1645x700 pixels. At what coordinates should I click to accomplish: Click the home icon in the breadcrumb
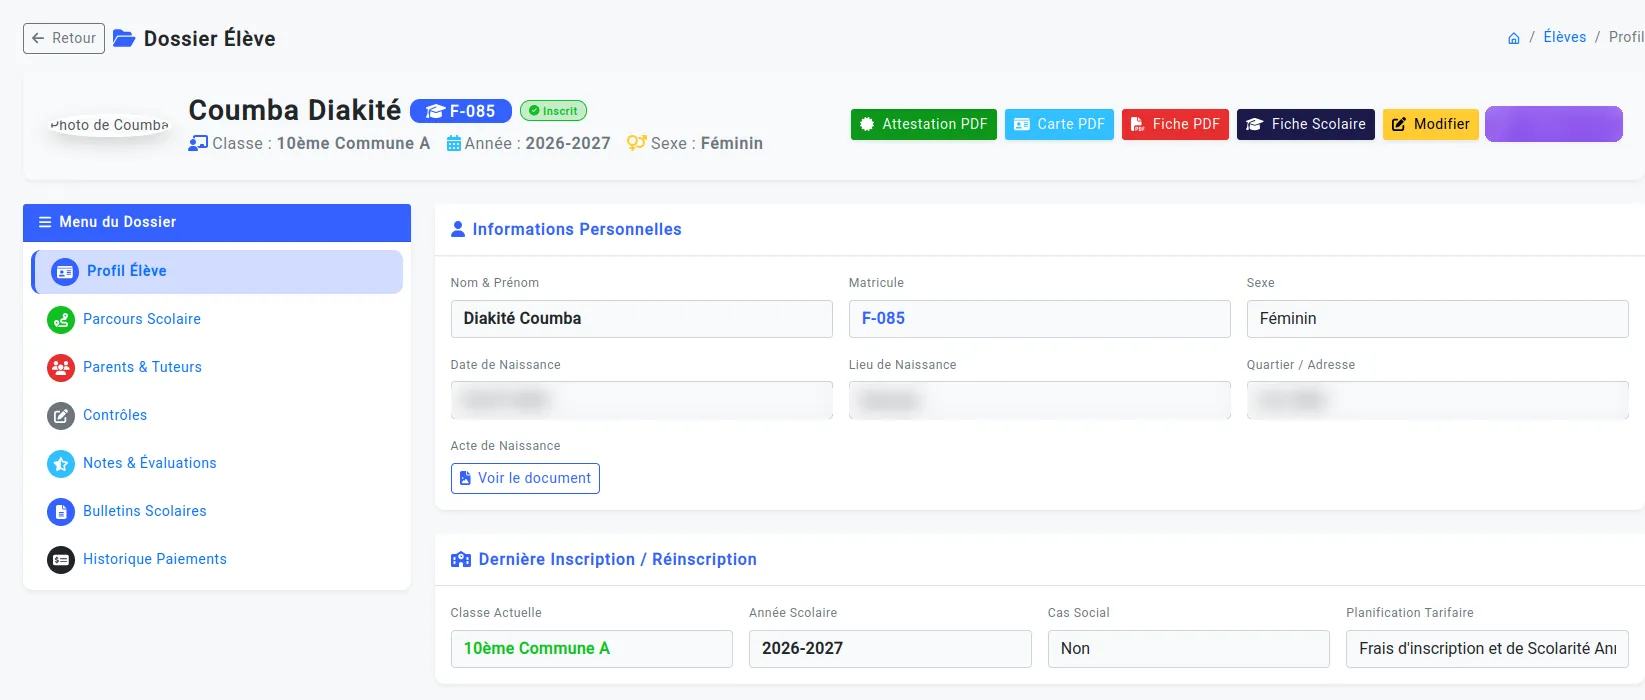tap(1514, 38)
